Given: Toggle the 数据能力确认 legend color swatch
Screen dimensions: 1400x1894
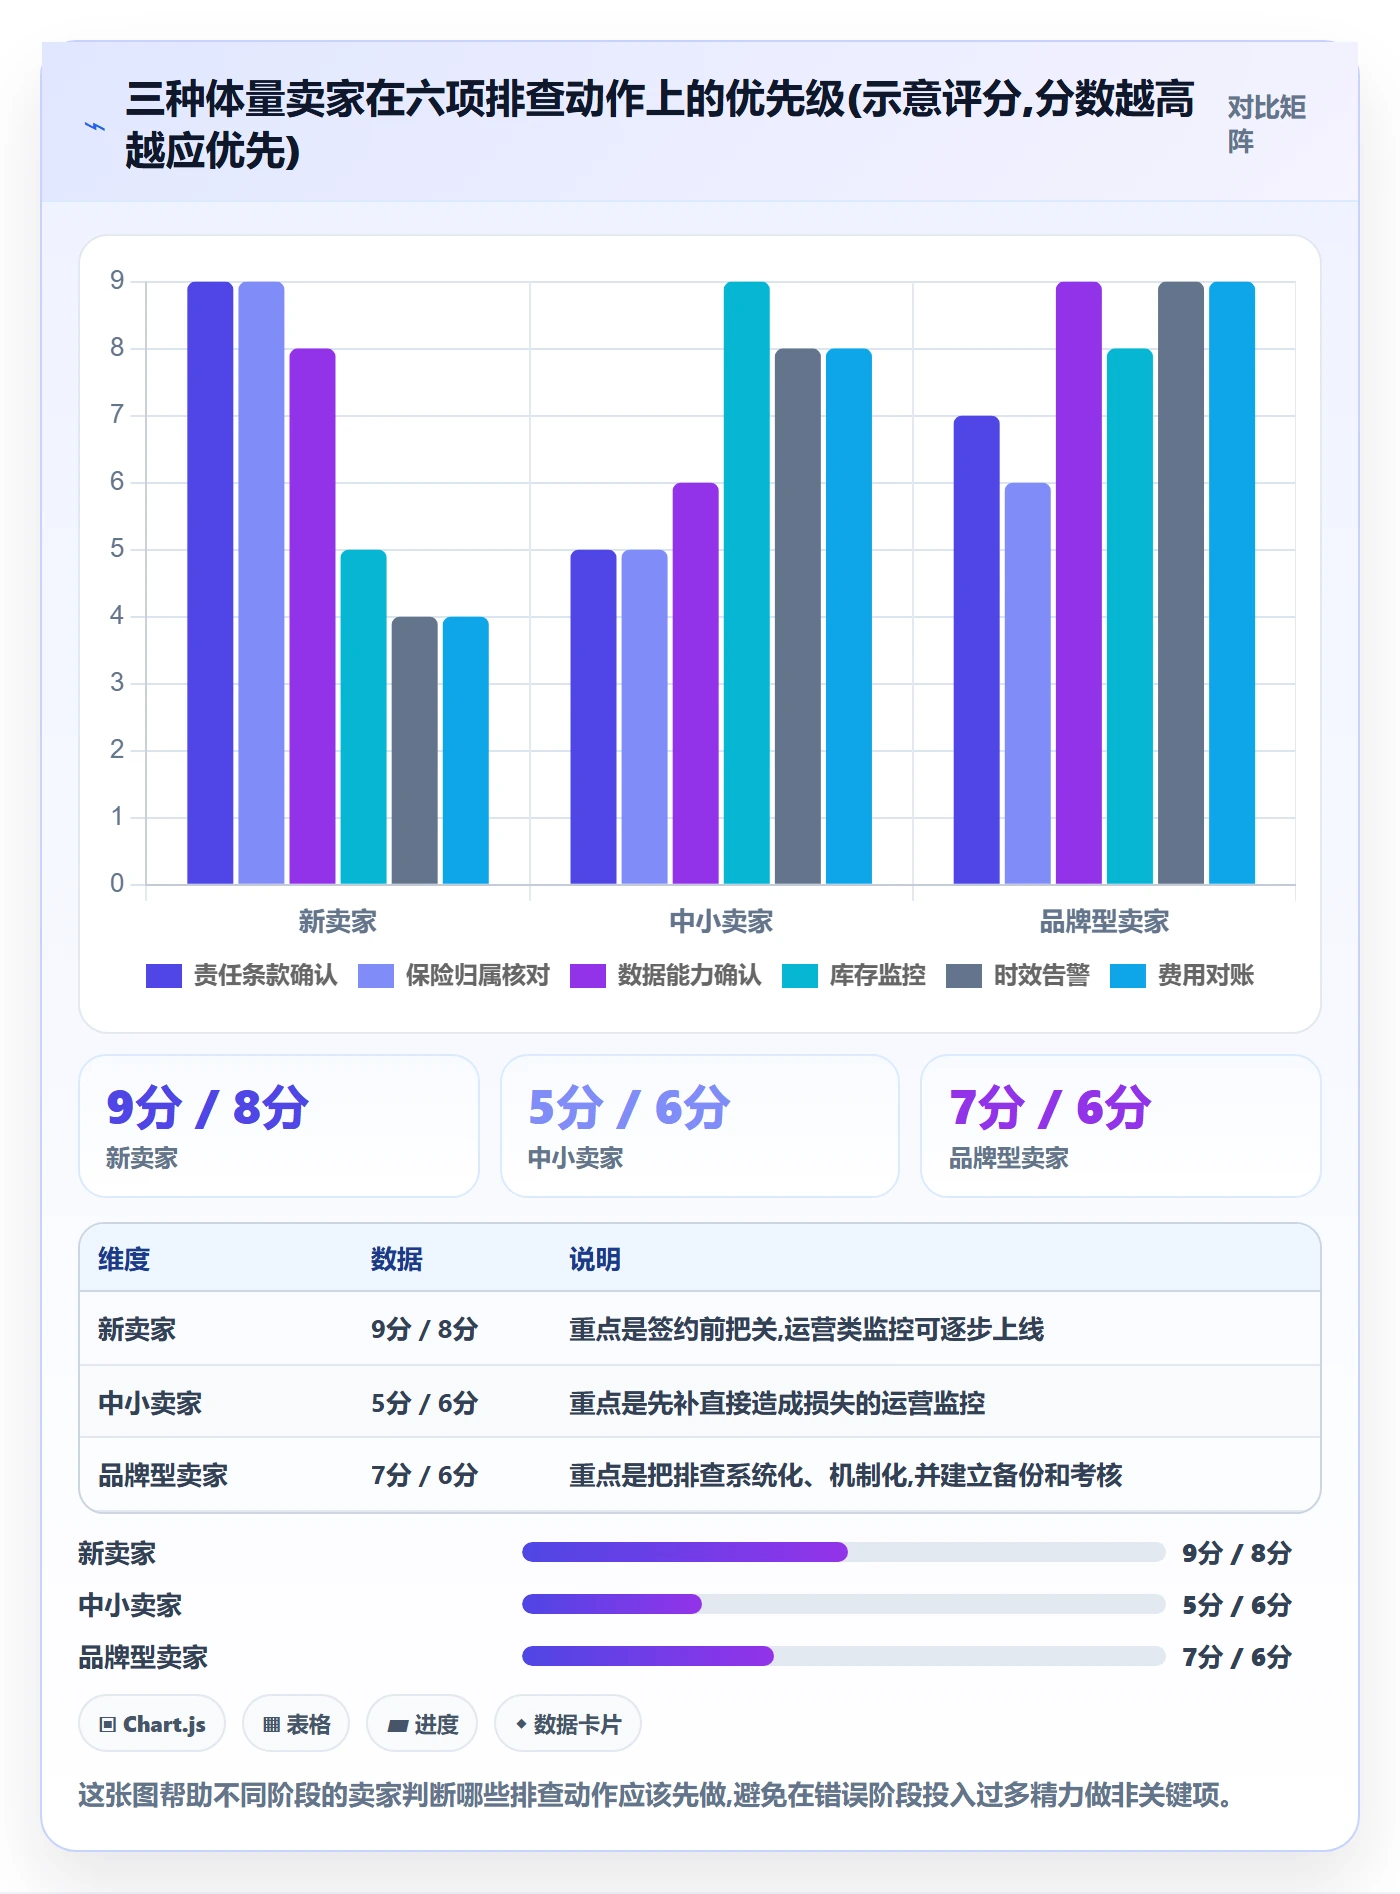Looking at the screenshot, I should pyautogui.click(x=588, y=976).
